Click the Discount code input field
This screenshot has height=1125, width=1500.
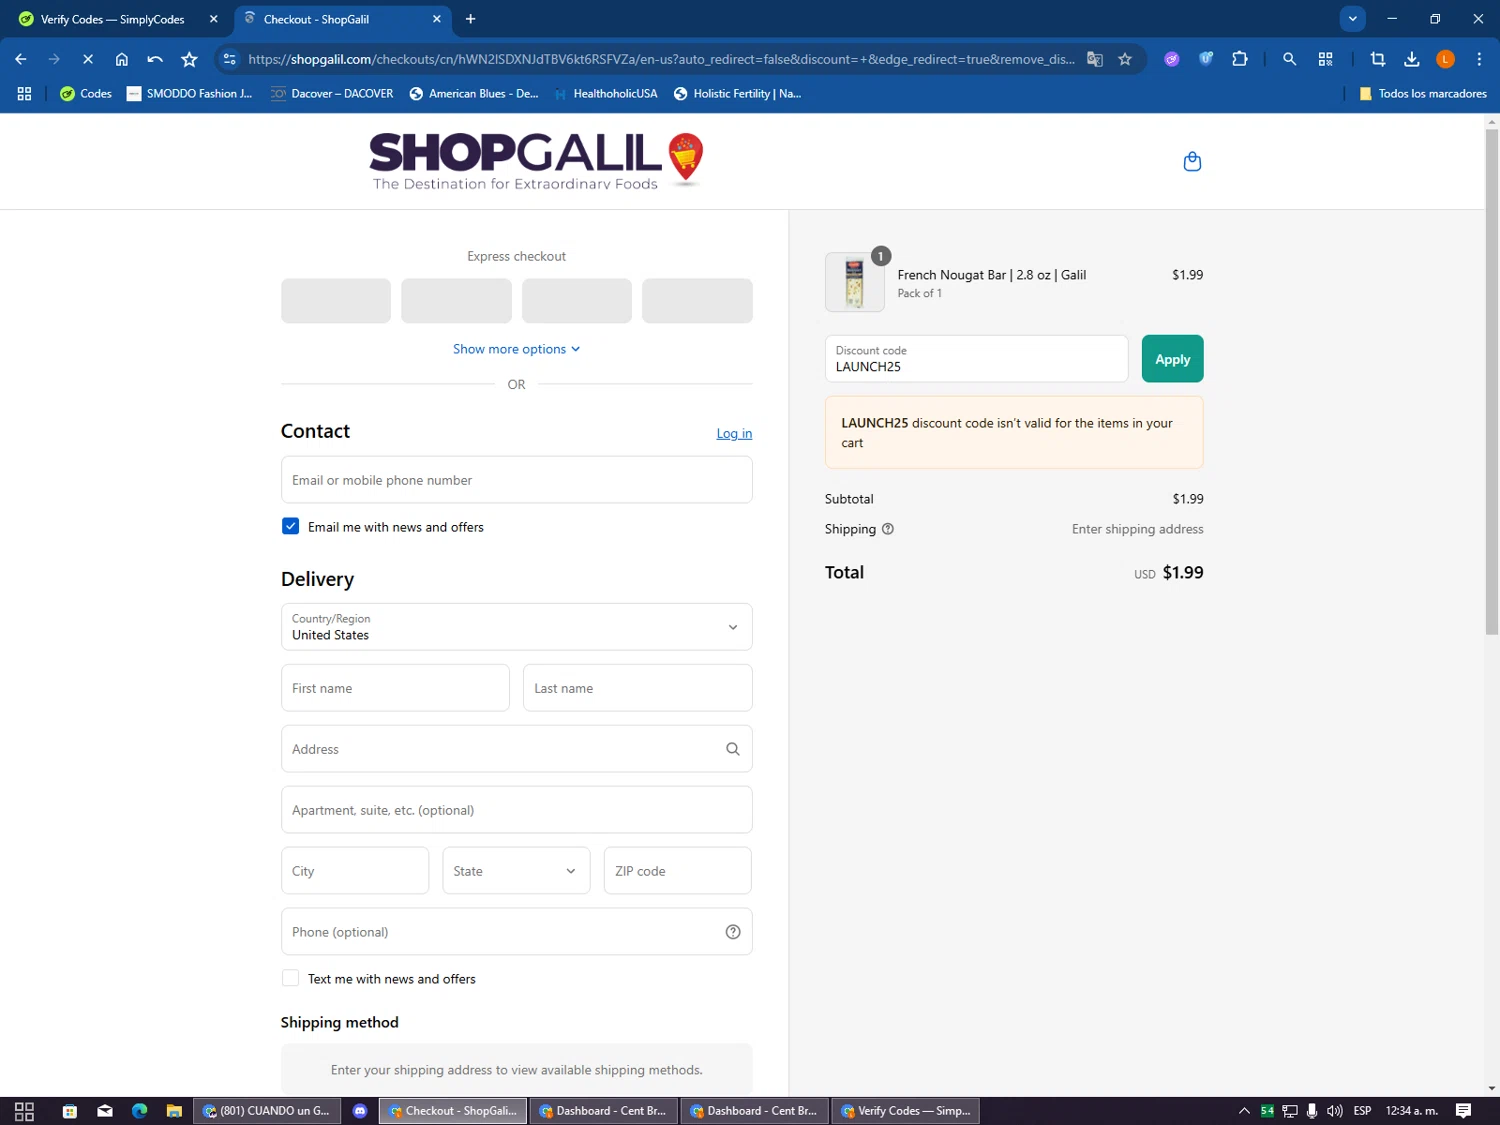point(976,359)
